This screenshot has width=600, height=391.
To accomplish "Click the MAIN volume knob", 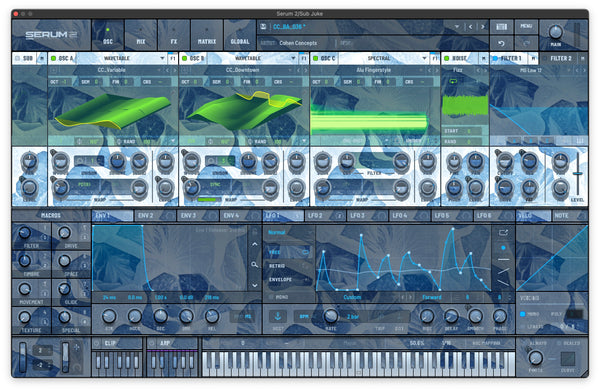I will [x=555, y=32].
